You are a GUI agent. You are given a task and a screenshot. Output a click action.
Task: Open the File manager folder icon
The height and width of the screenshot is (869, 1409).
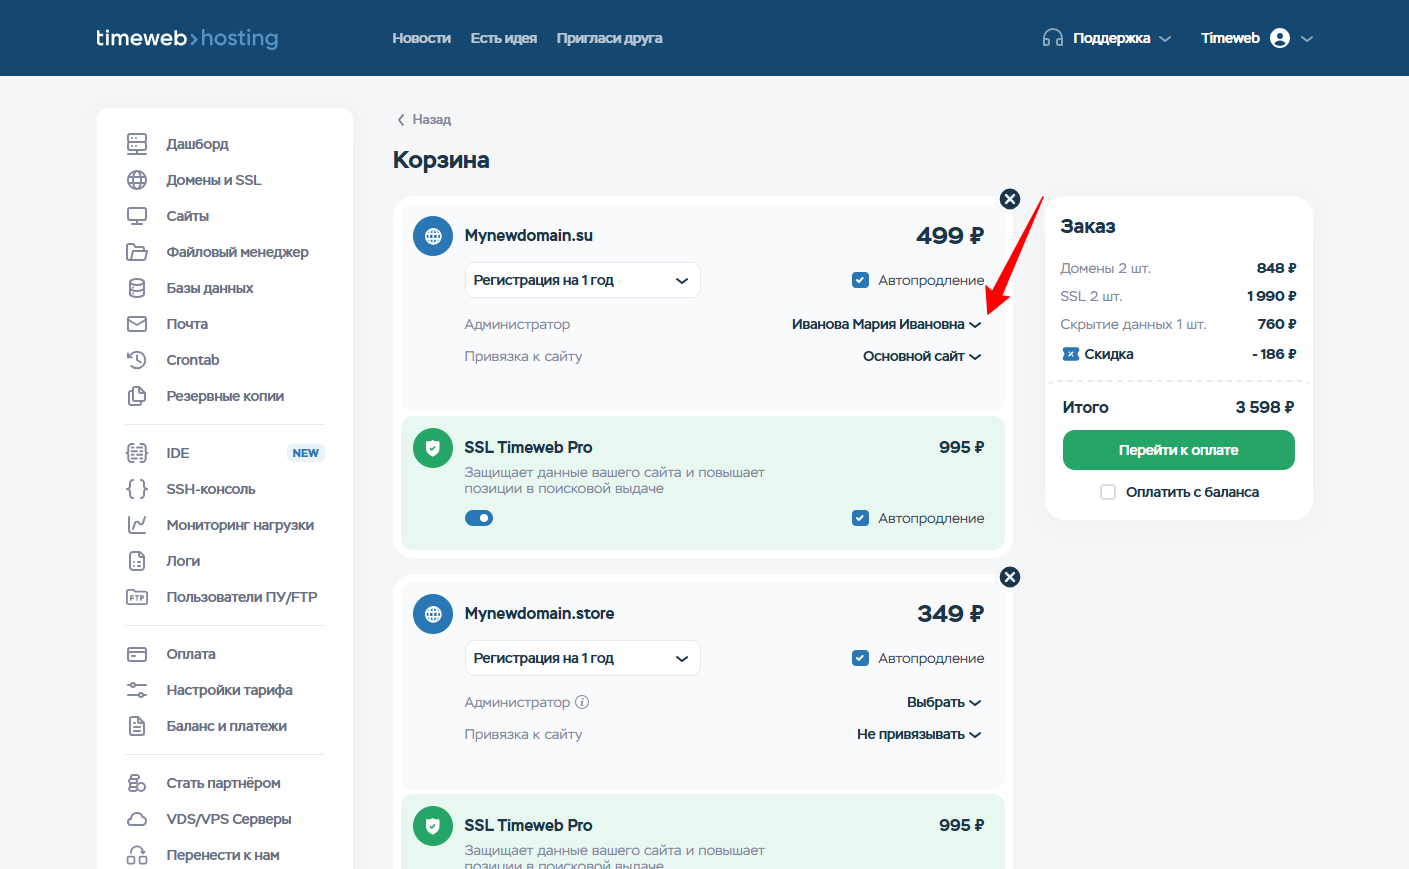[137, 252]
